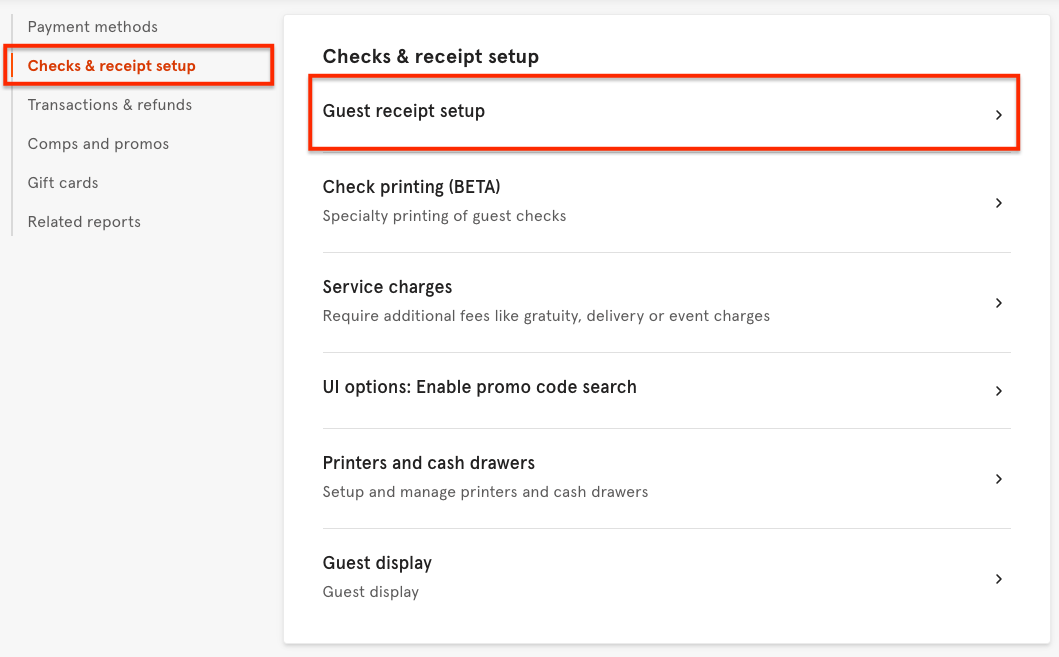Screen dimensions: 1059x657
Task: Click 'Setup and manage printers' description text
Action: pyautogui.click(x=485, y=492)
